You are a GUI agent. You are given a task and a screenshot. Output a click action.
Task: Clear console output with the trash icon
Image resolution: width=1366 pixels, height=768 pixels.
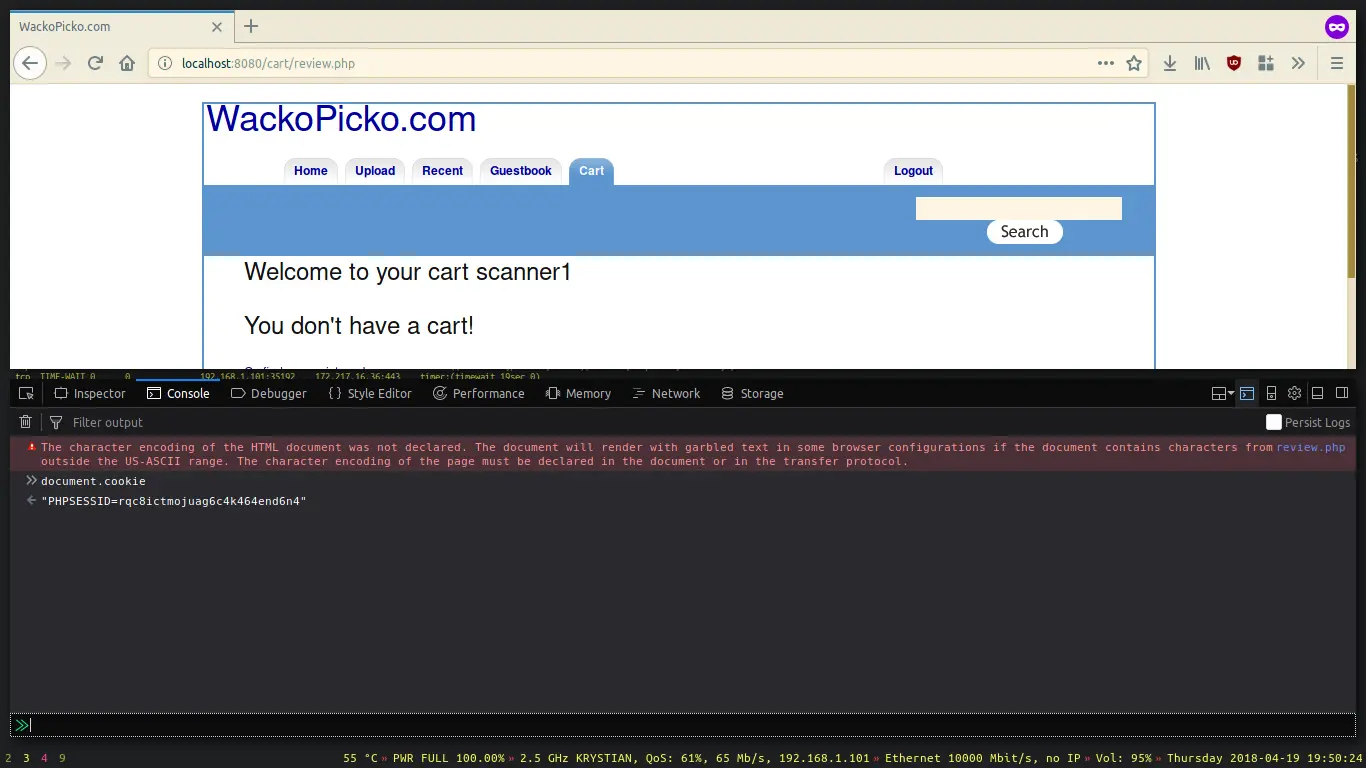click(25, 422)
